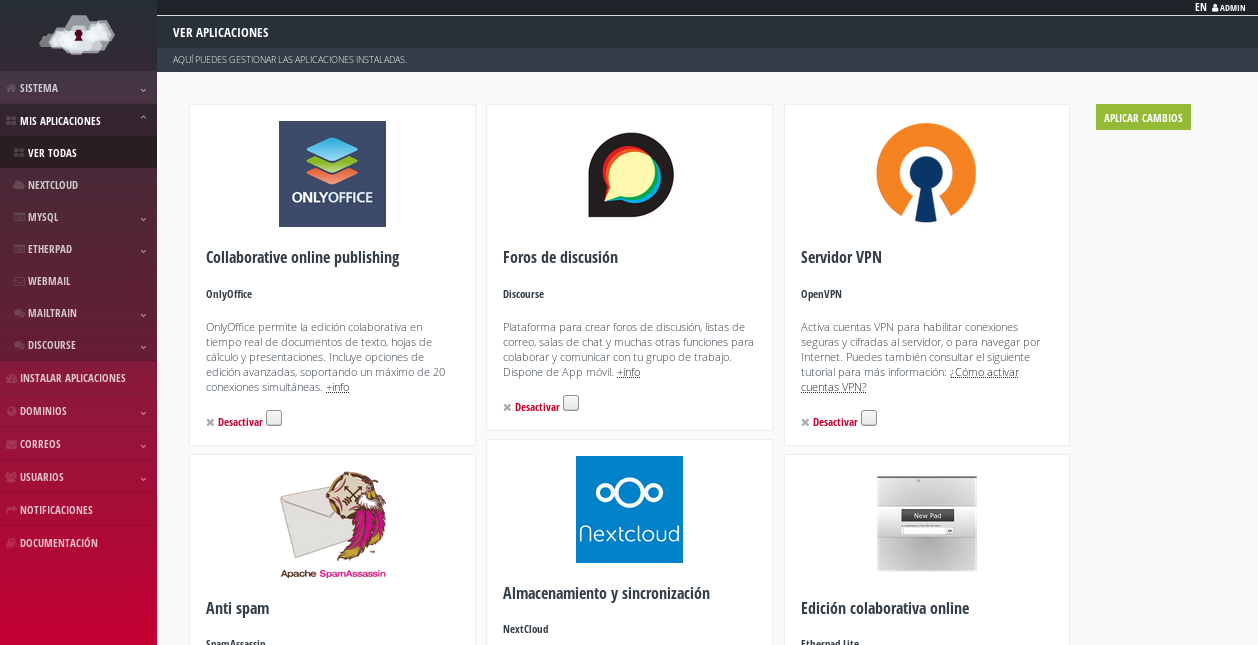
Task: Click the Mis Aplicaciones grid icon
Action: pos(11,121)
